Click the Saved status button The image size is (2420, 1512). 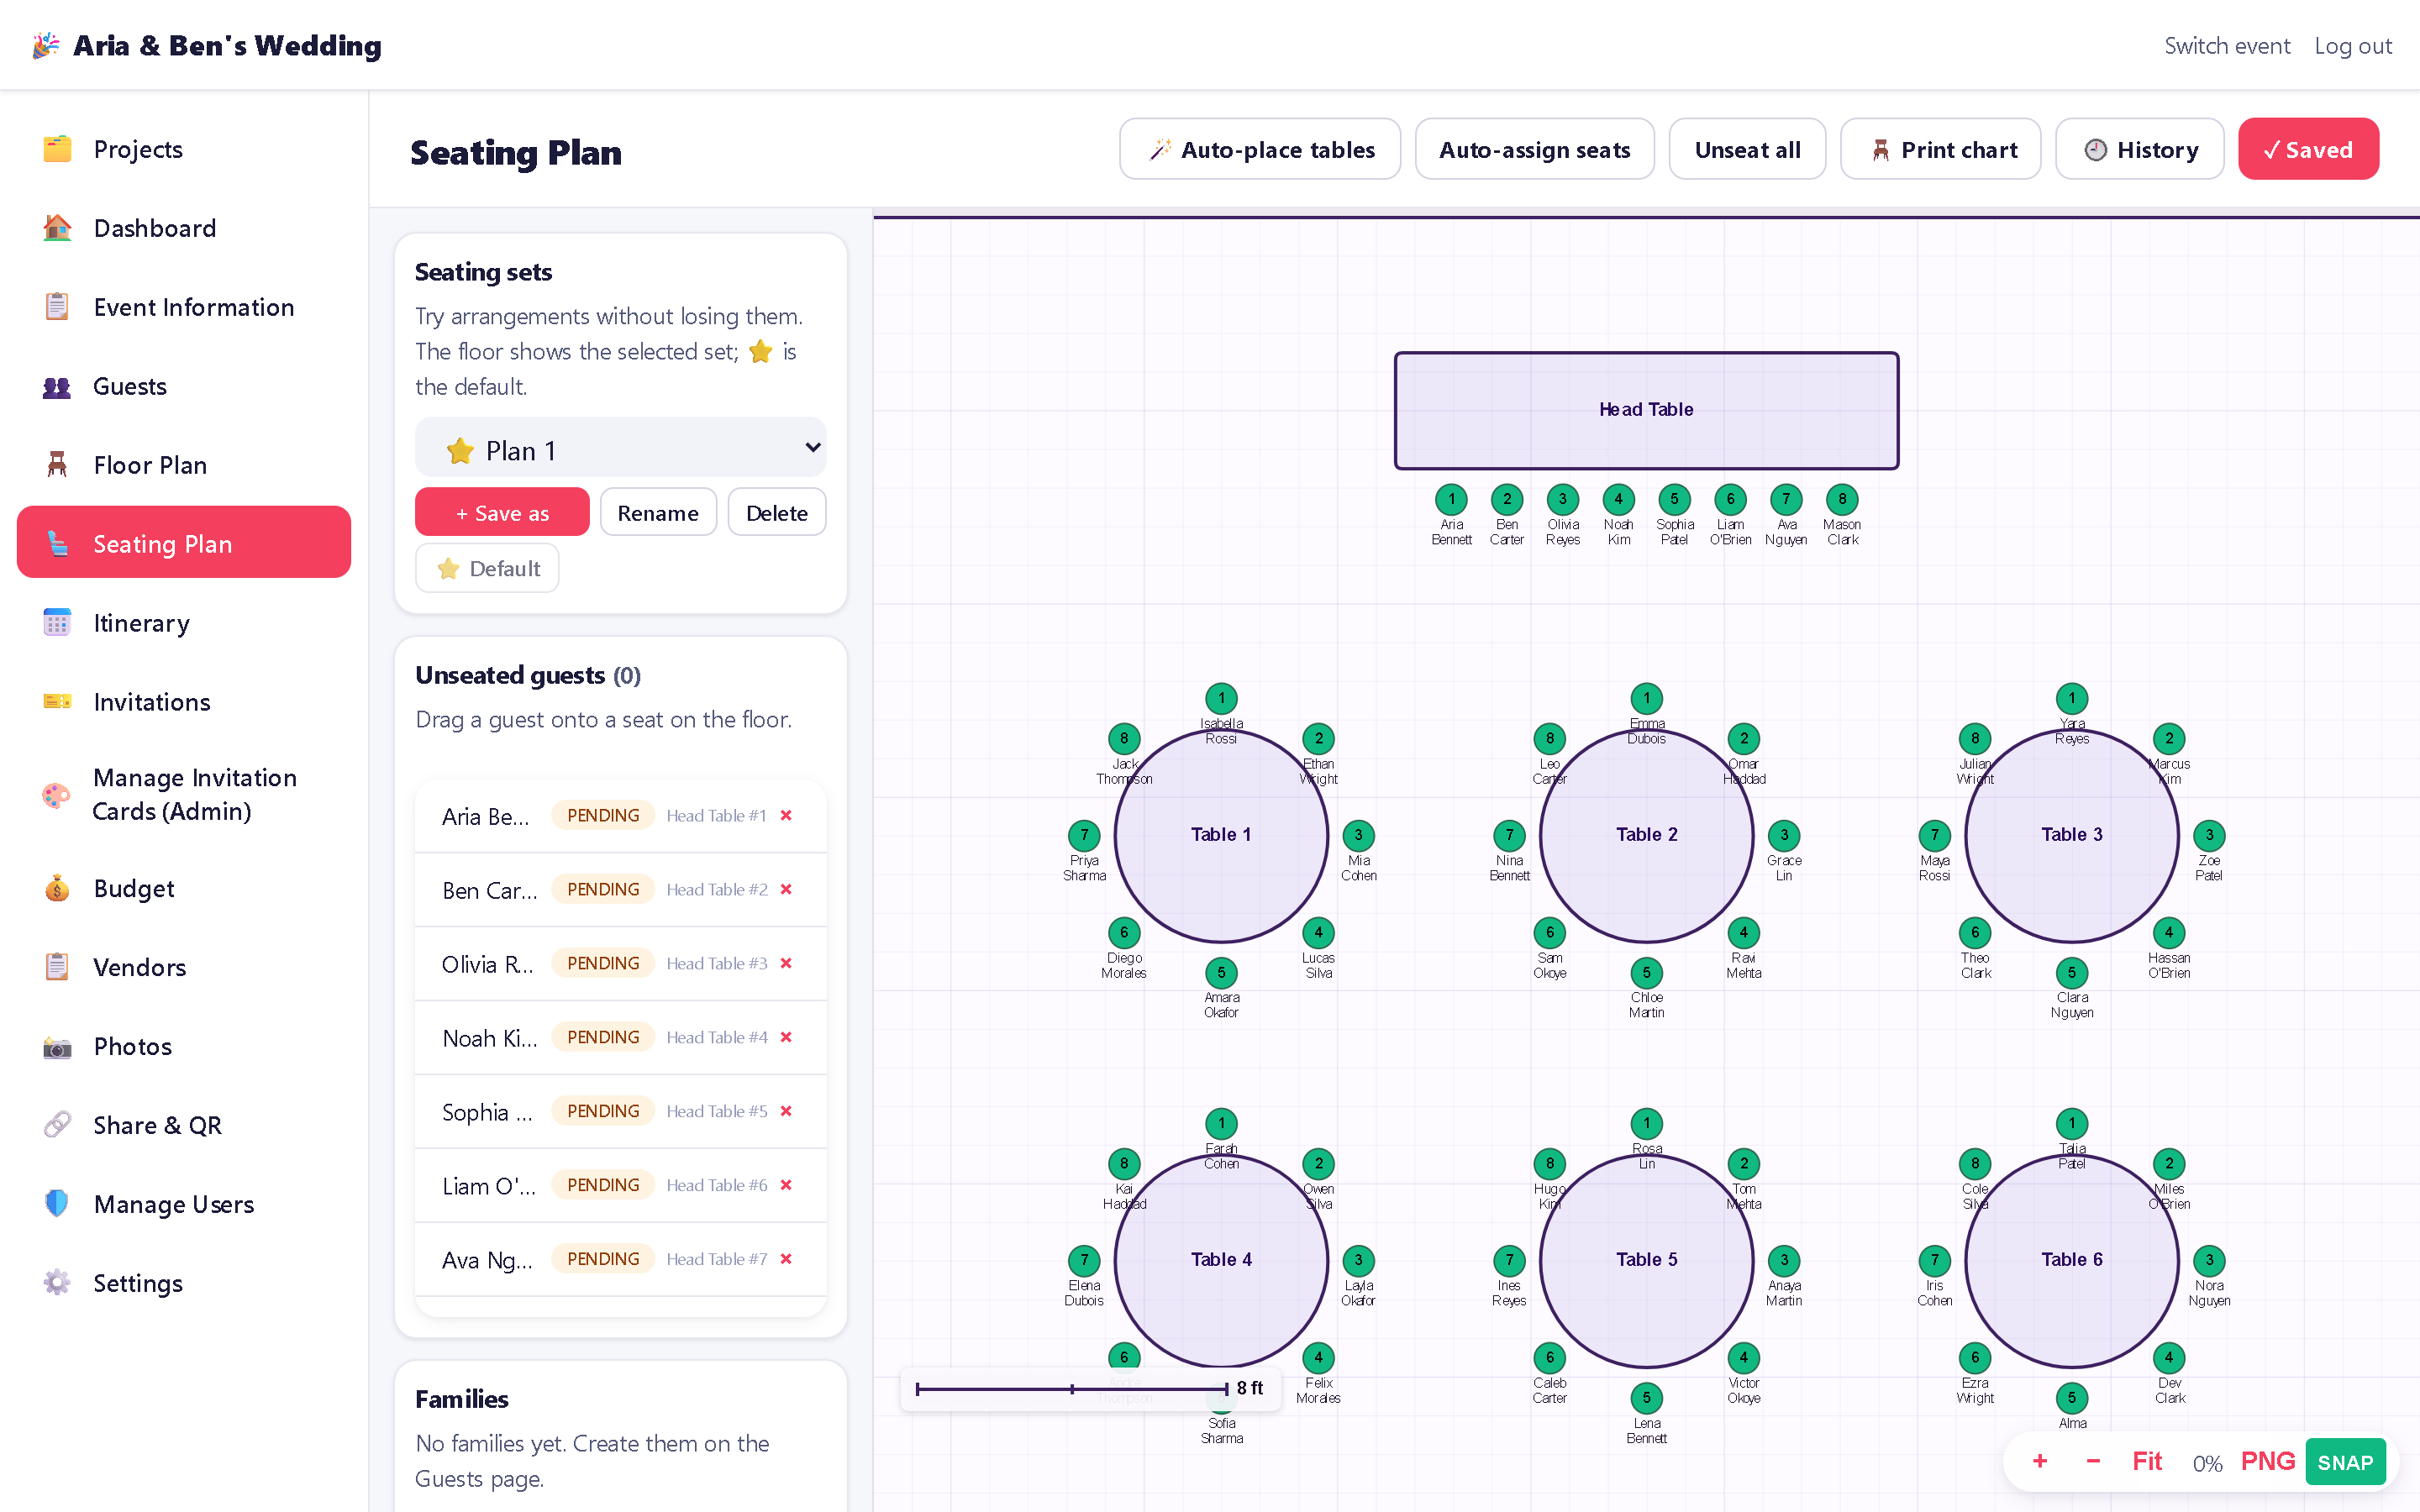click(x=2308, y=149)
